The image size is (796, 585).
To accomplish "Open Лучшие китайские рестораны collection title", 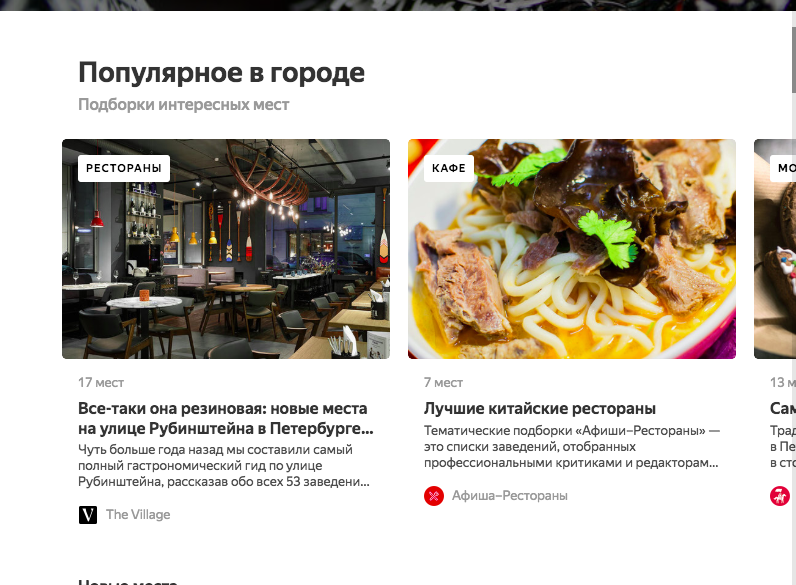I will click(540, 408).
